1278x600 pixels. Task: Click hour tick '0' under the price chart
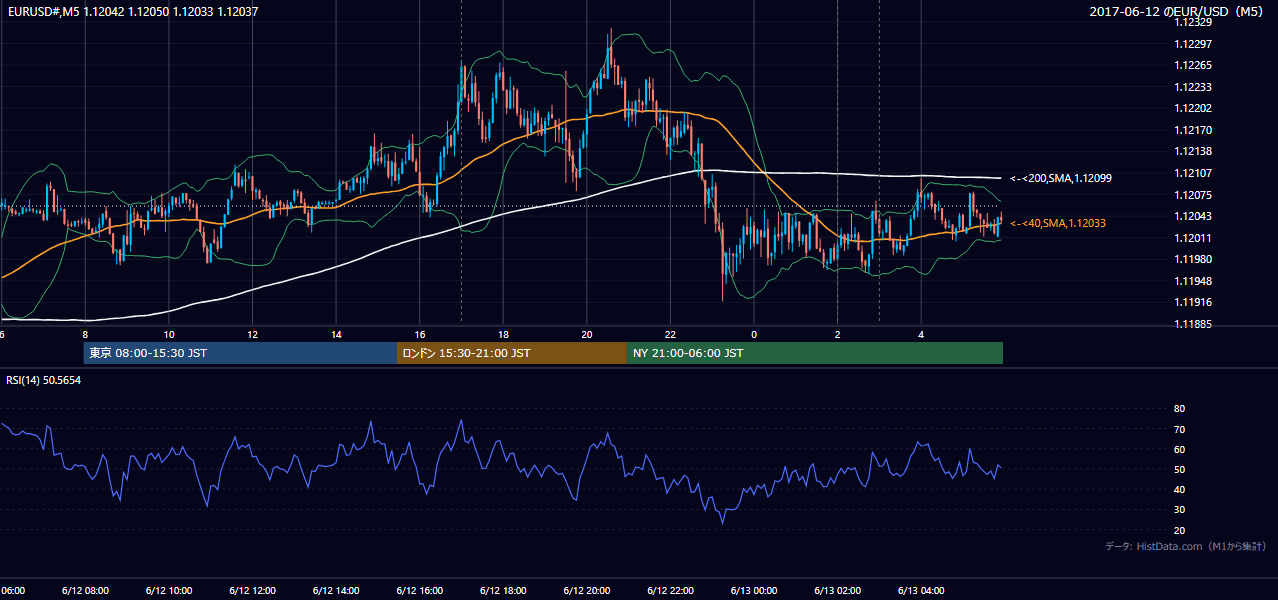754,334
